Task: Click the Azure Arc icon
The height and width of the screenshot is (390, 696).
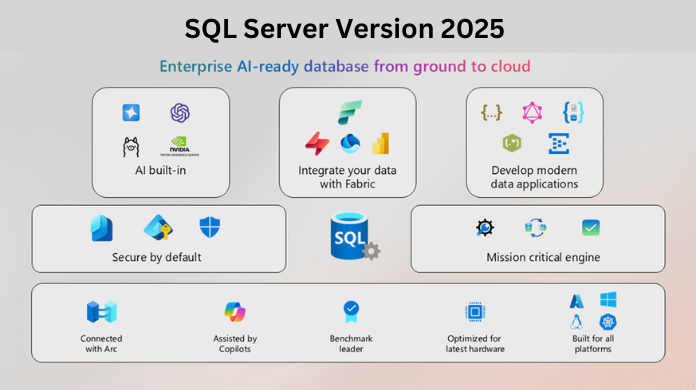Action: [102, 311]
